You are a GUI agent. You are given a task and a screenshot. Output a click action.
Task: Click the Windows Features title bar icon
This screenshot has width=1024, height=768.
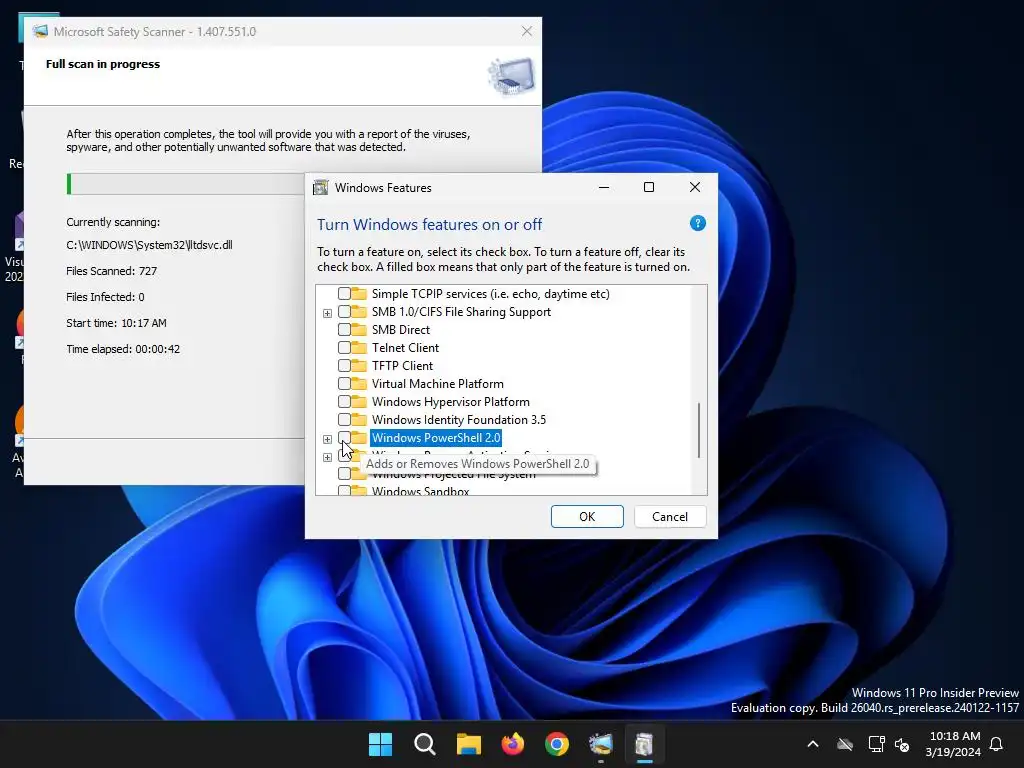pyautogui.click(x=321, y=187)
